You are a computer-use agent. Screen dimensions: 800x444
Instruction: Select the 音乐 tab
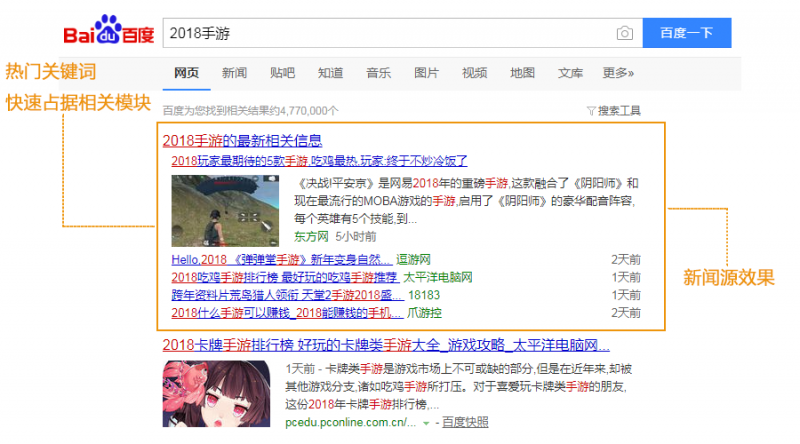[378, 73]
